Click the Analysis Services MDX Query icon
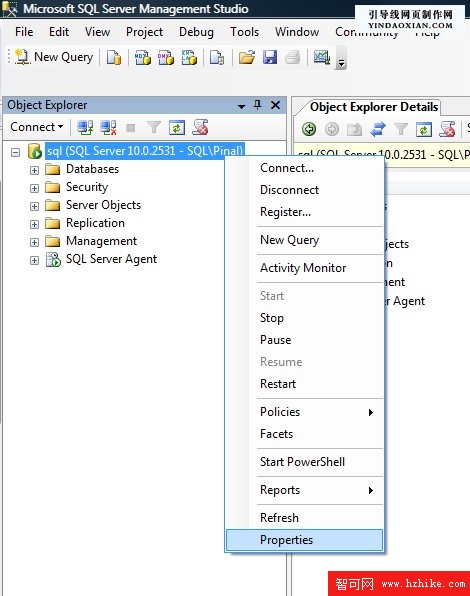This screenshot has height=596, width=470. [x=143, y=57]
